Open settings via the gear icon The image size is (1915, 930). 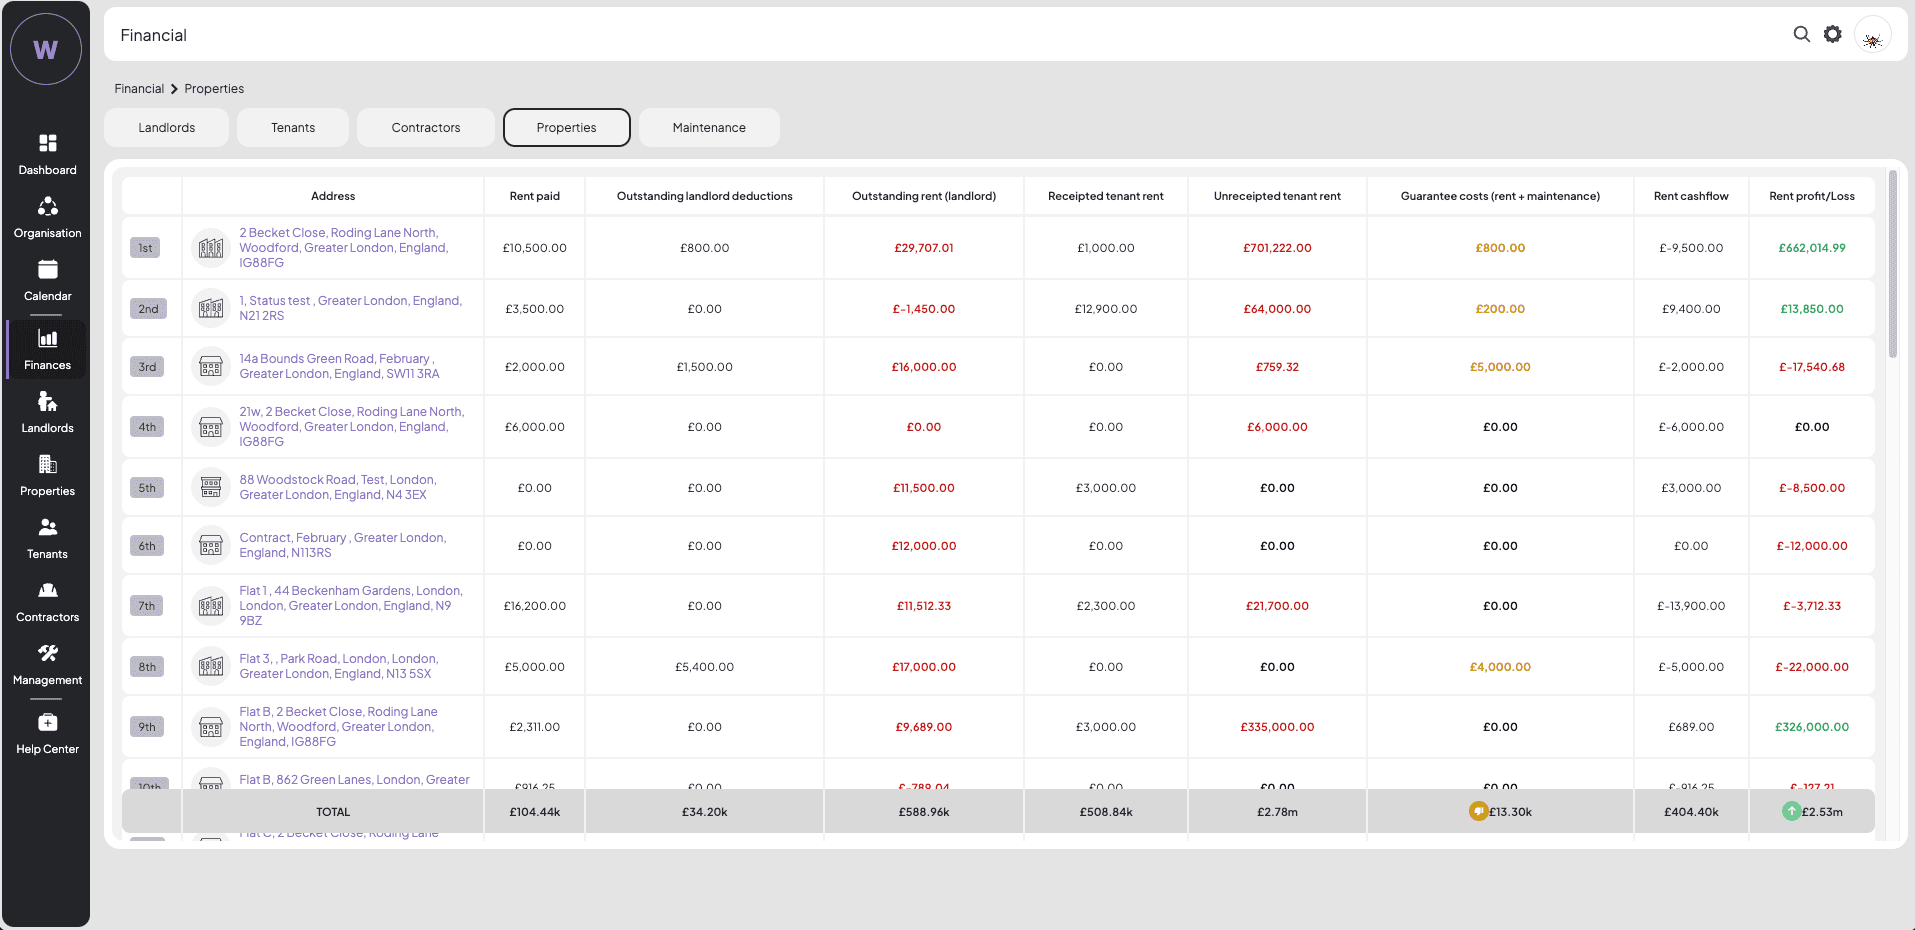pos(1832,34)
